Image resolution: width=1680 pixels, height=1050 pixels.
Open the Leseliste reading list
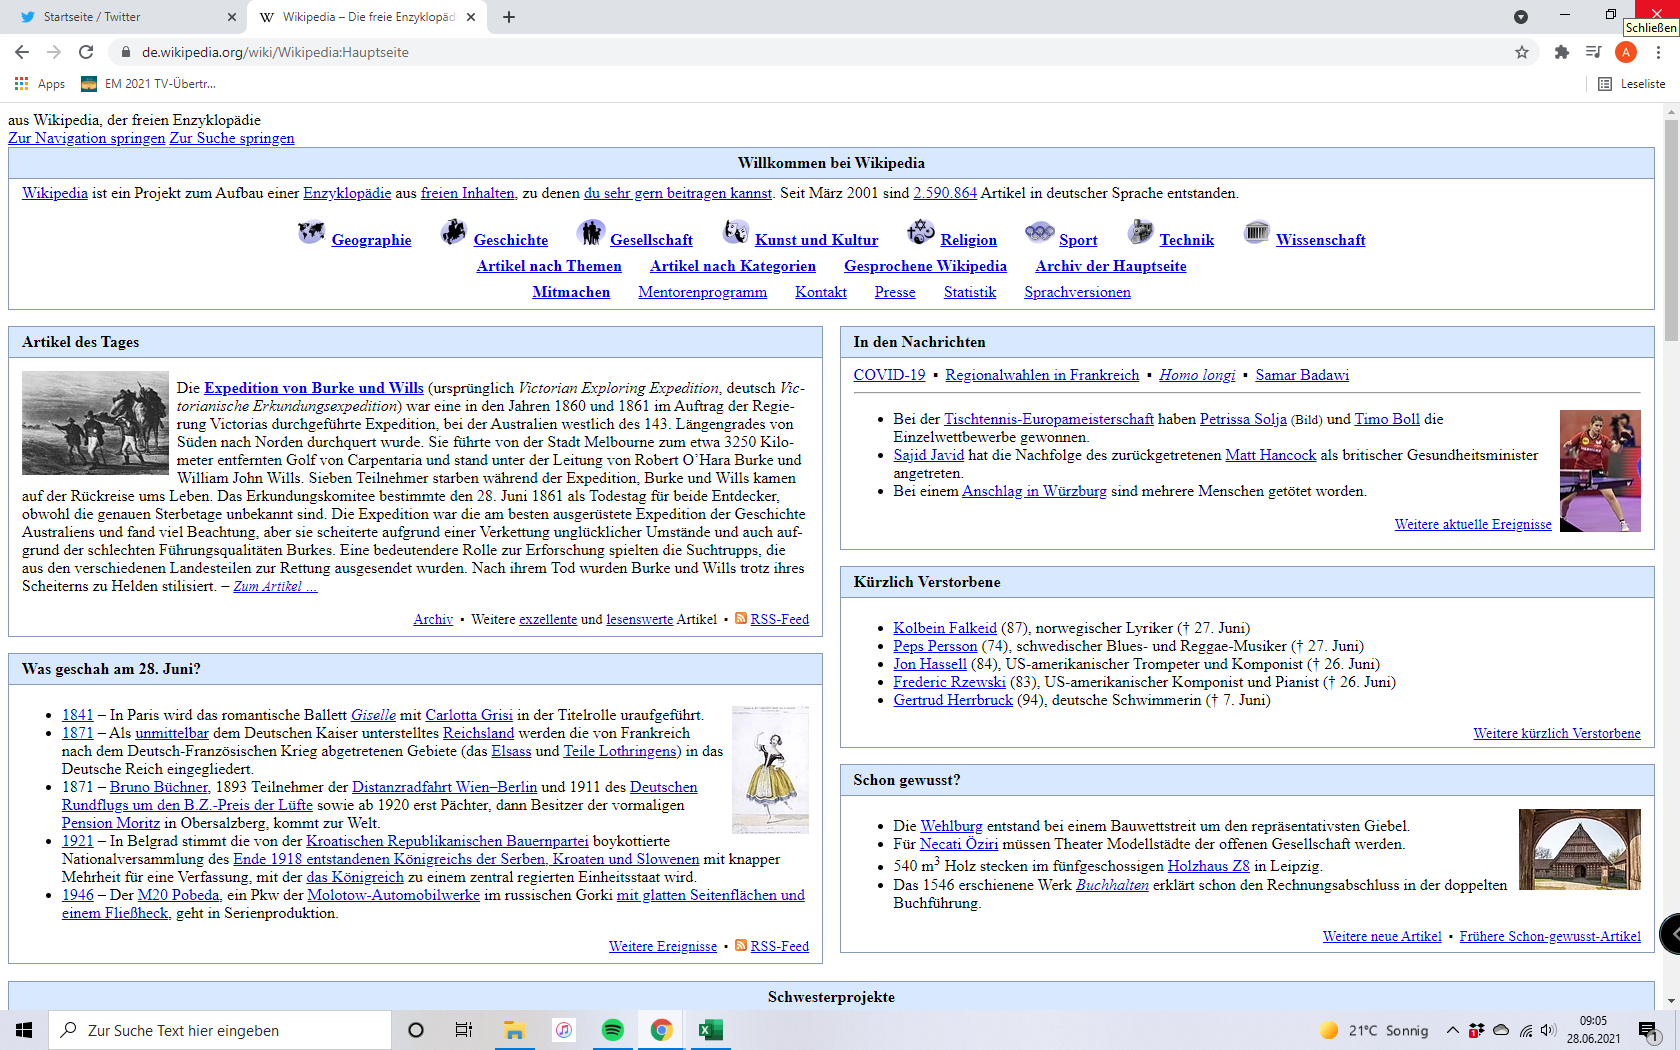tap(1632, 84)
